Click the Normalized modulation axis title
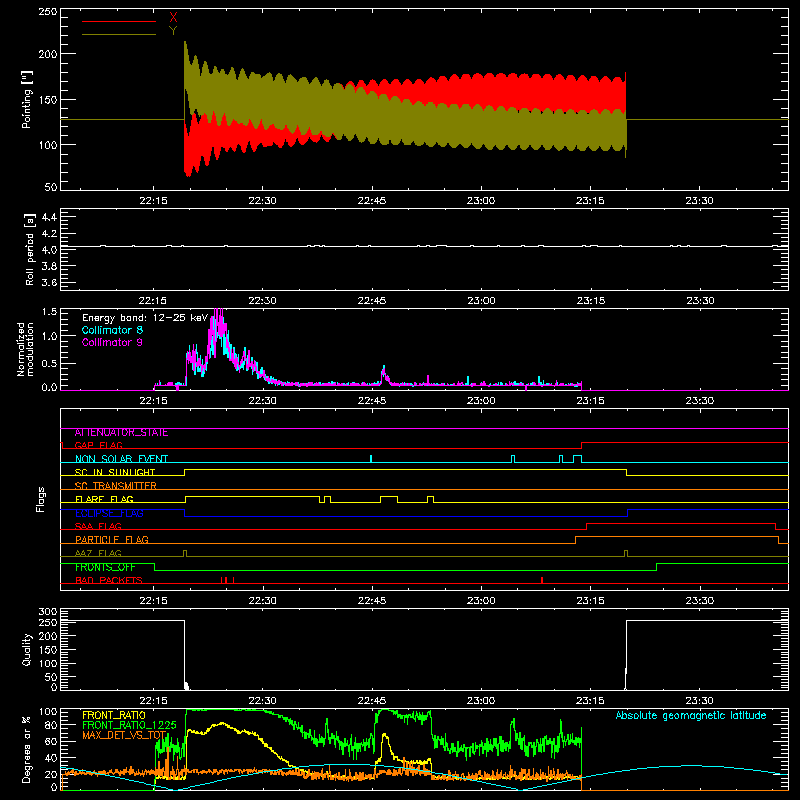The width and height of the screenshot is (800, 800). 25,349
